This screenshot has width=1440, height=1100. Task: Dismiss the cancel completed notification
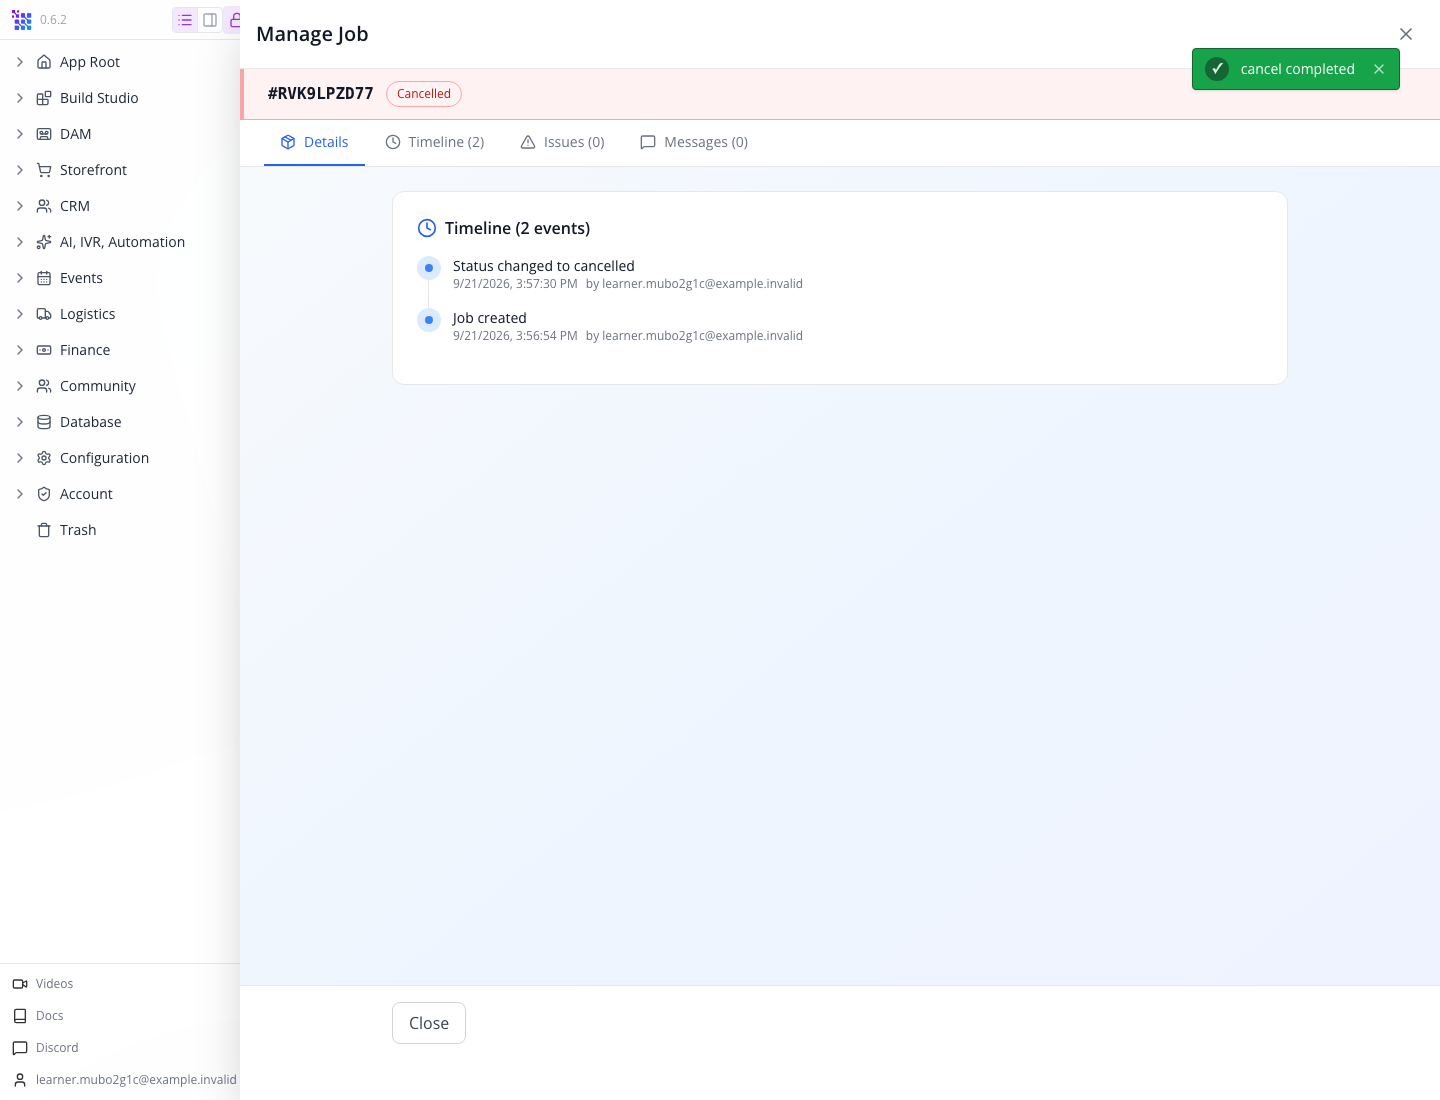click(1379, 69)
